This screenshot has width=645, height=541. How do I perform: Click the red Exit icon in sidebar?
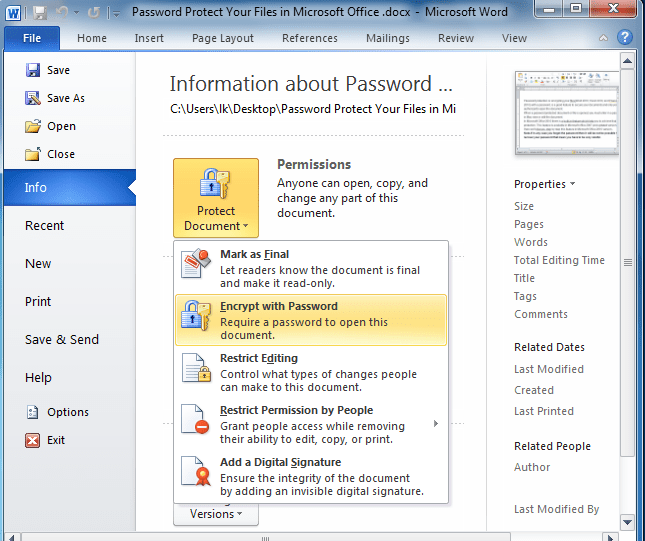[x=32, y=440]
